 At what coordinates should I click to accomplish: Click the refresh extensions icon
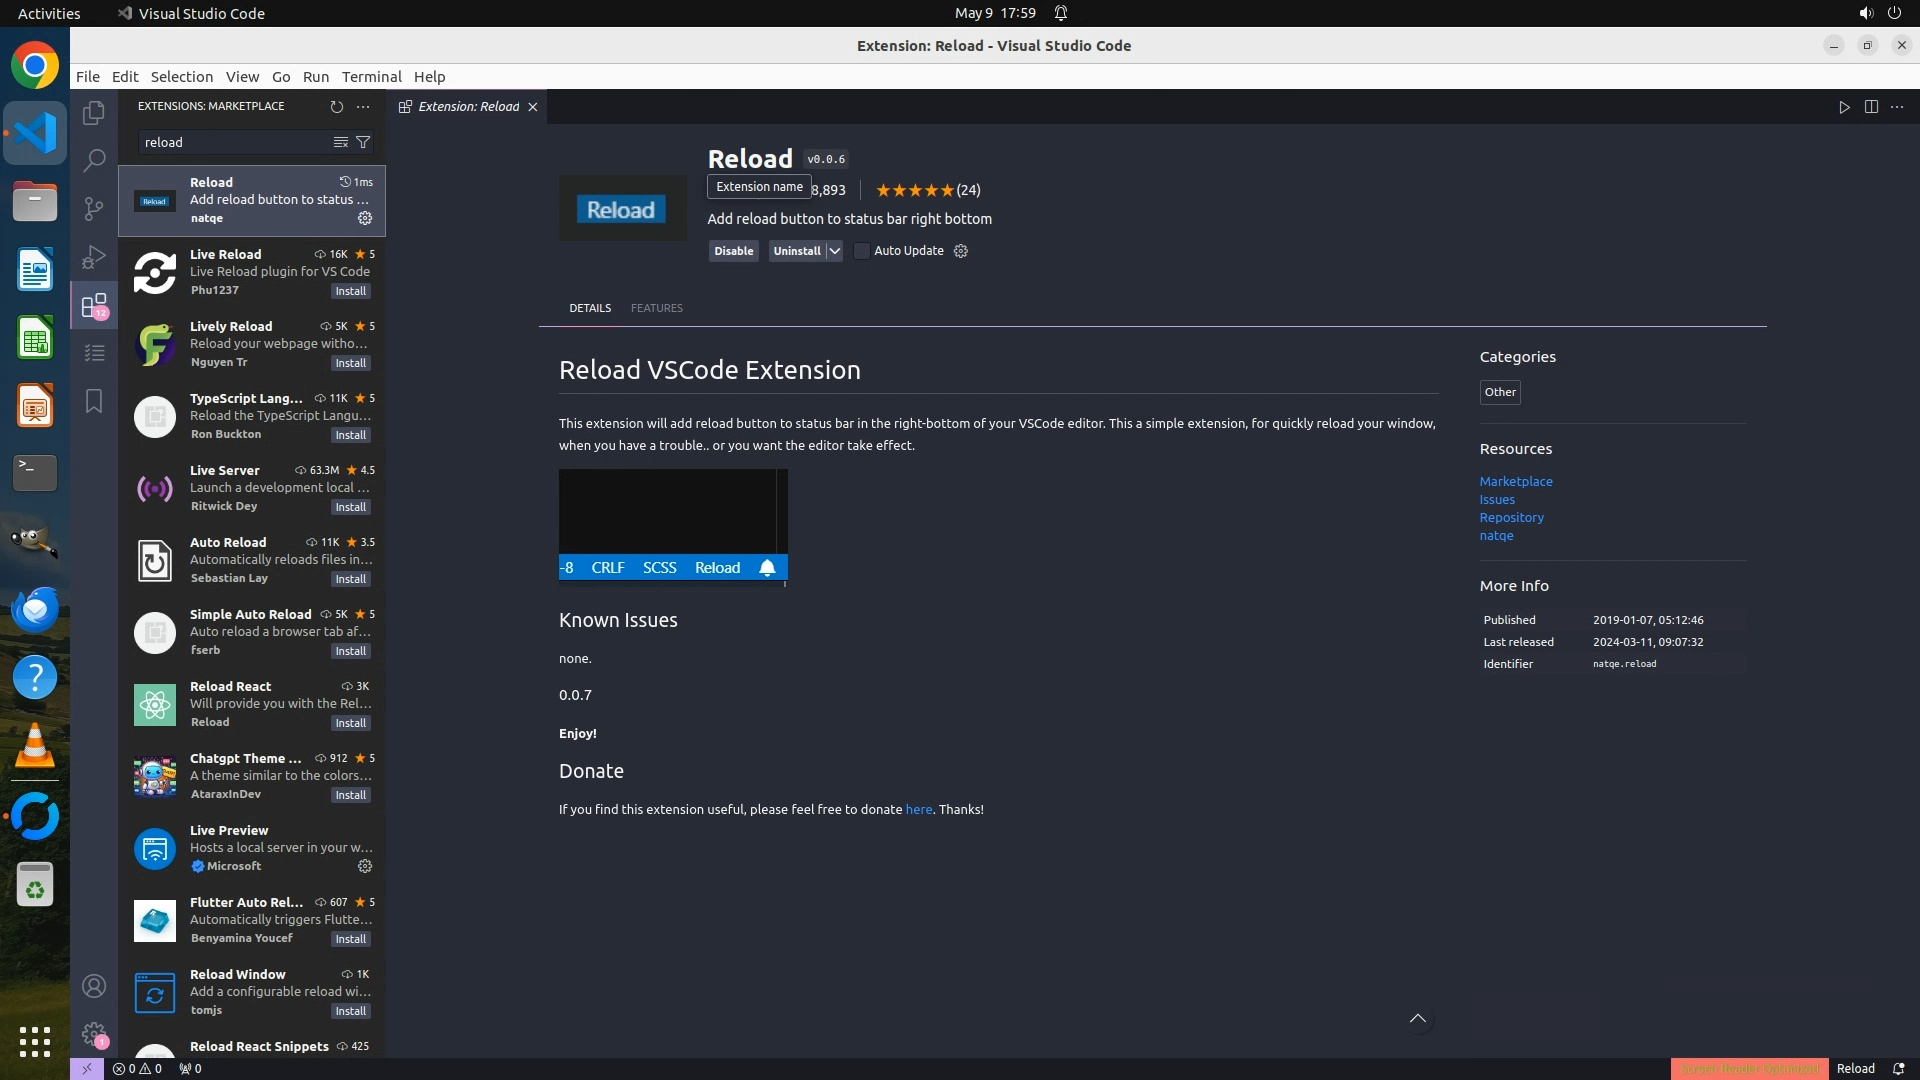pos(337,106)
